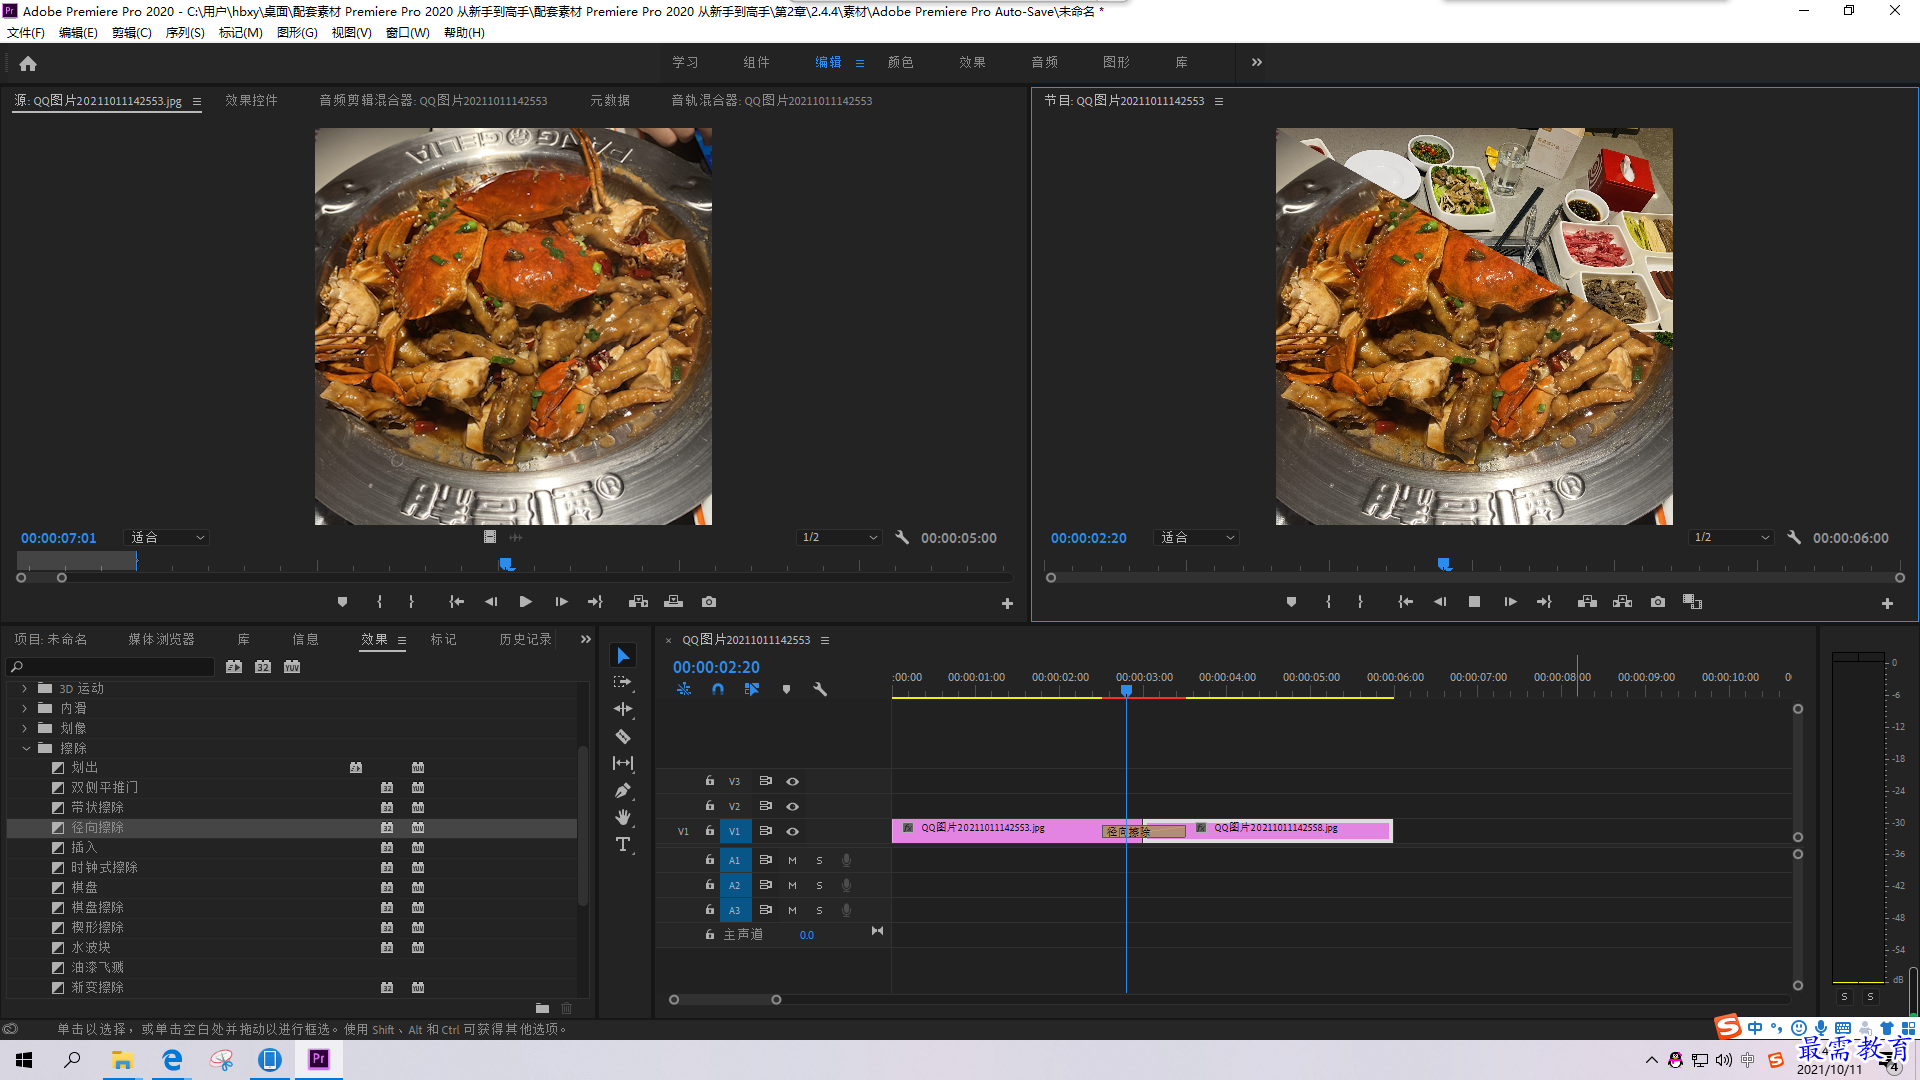The height and width of the screenshot is (1080, 1920).
Task: Open program monitor zoom level dropdown
Action: [1196, 537]
